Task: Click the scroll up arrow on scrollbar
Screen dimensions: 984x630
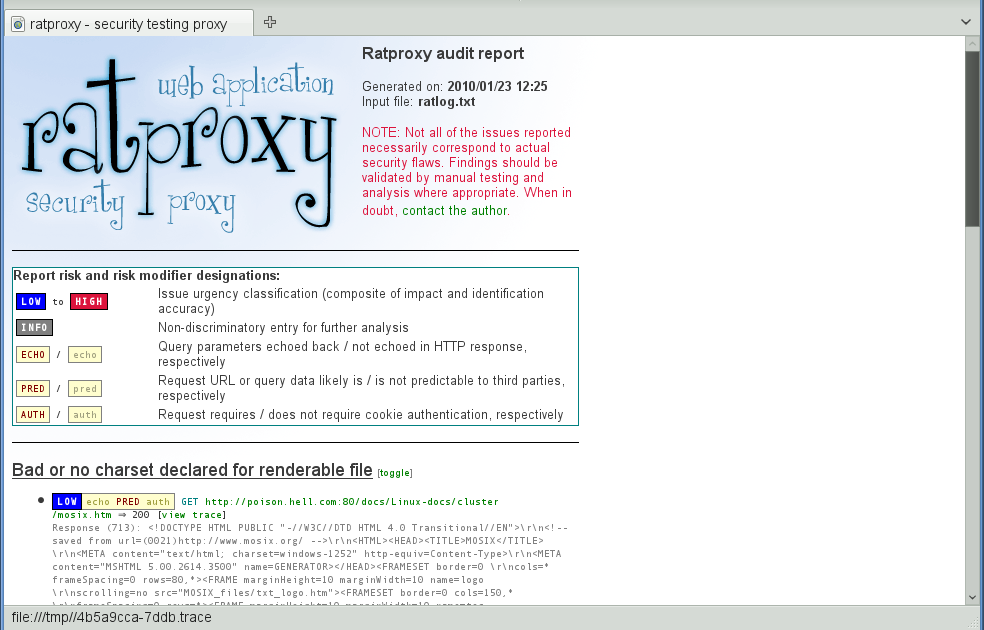Action: [973, 44]
